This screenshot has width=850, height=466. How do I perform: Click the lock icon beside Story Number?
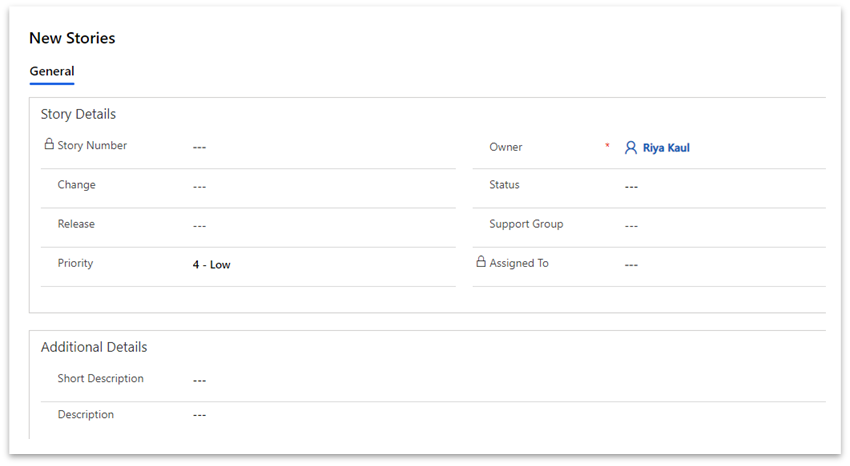tap(49, 144)
